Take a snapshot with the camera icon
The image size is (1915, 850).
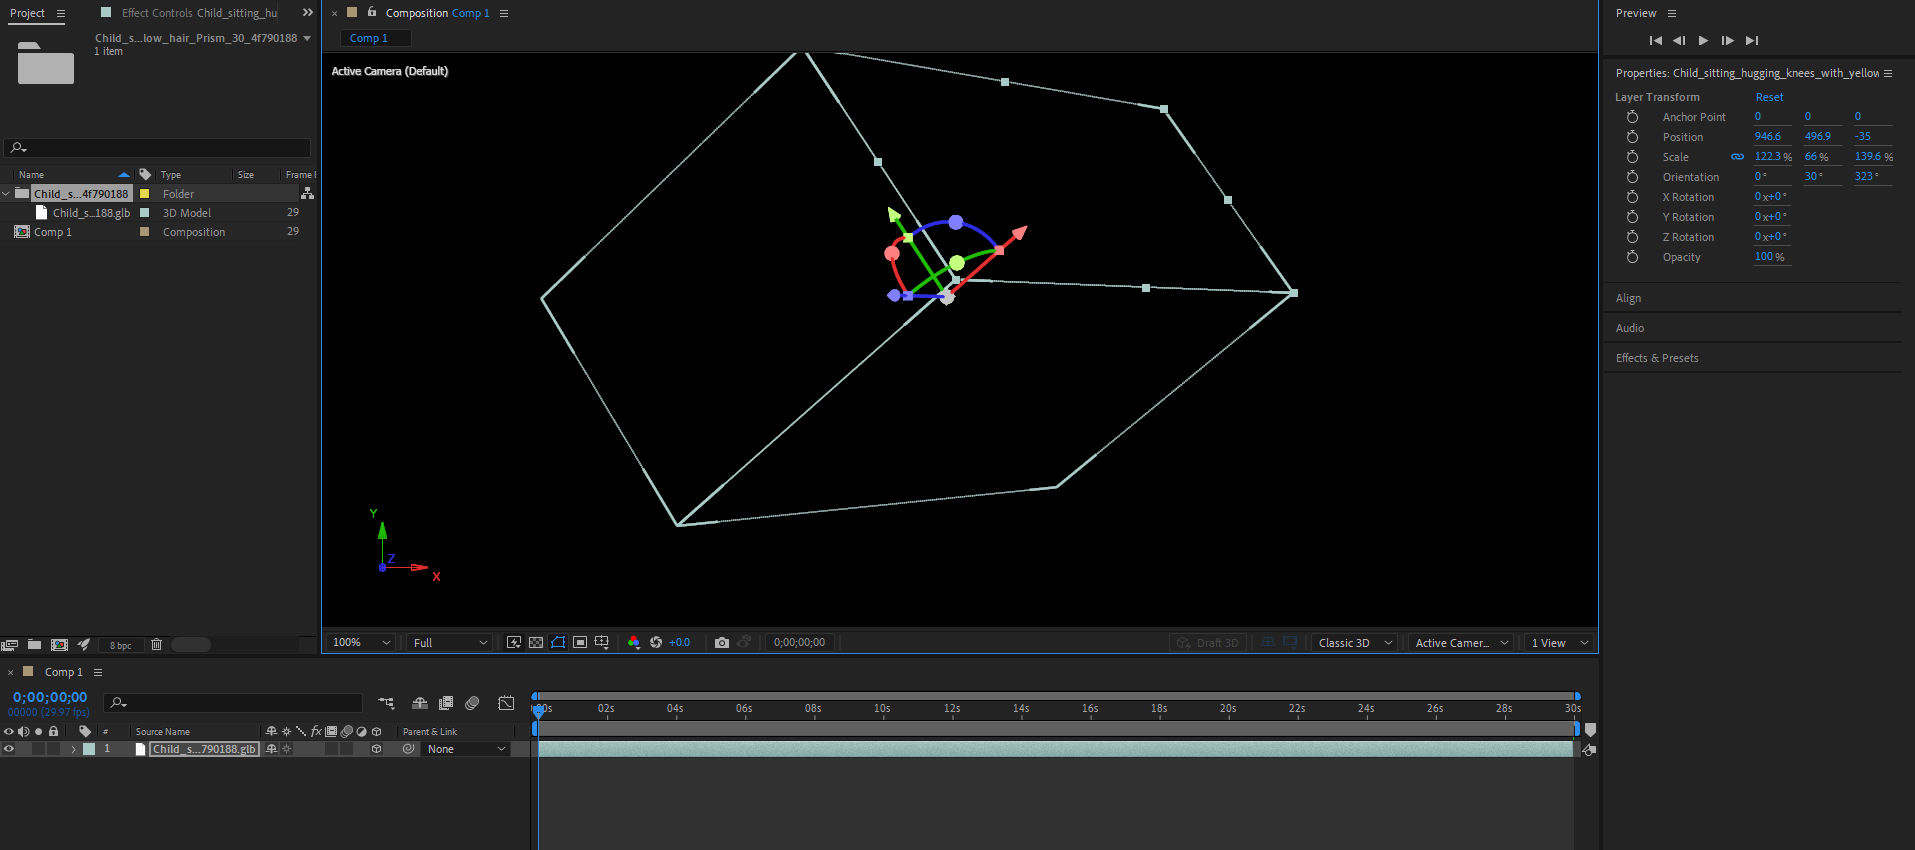tap(721, 643)
